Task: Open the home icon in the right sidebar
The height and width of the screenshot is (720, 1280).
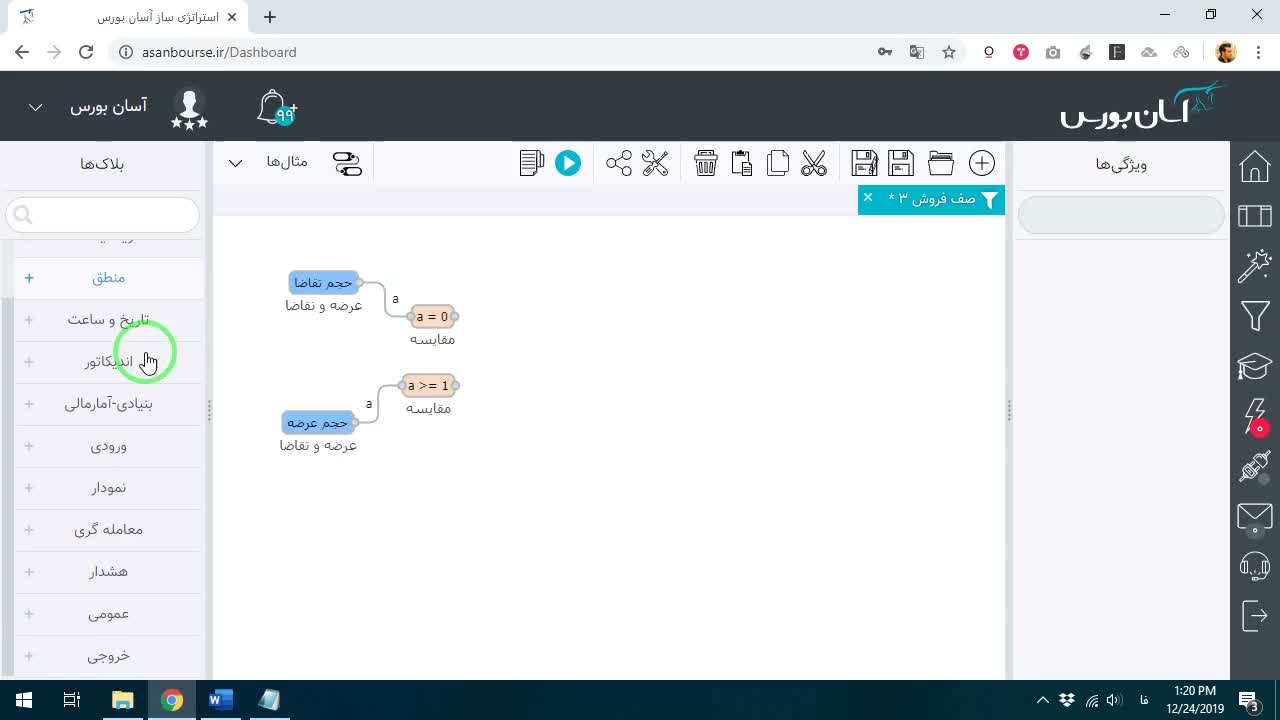Action: pos(1254,166)
